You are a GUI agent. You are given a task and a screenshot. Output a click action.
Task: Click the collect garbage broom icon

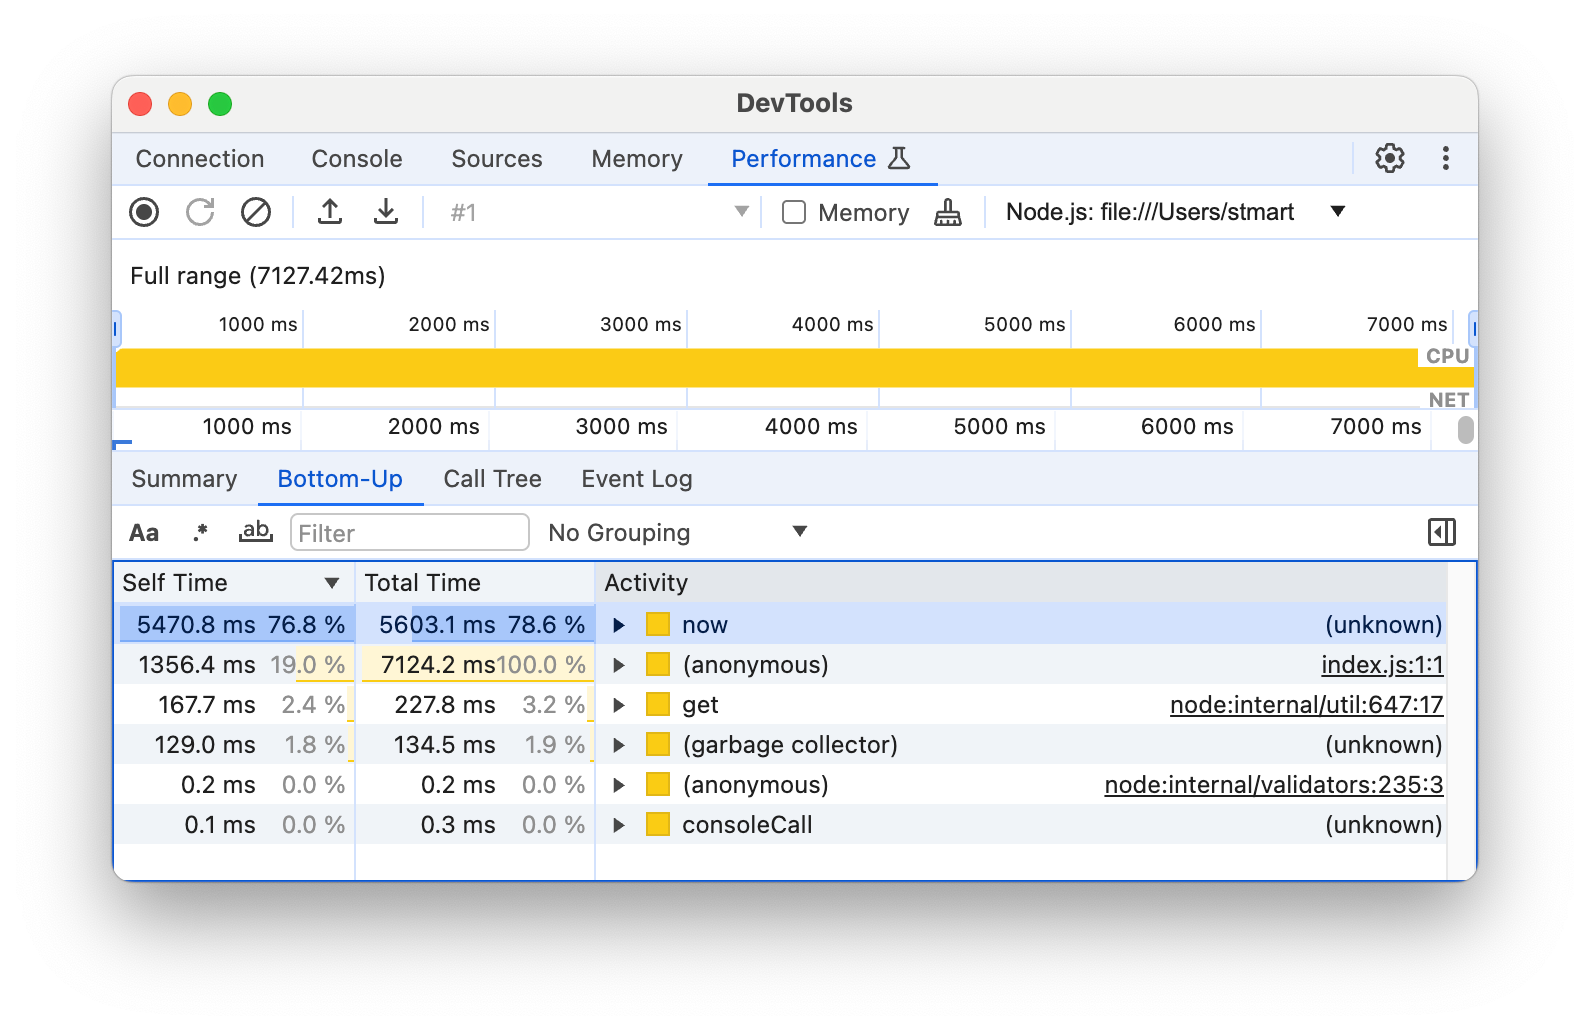(x=947, y=212)
